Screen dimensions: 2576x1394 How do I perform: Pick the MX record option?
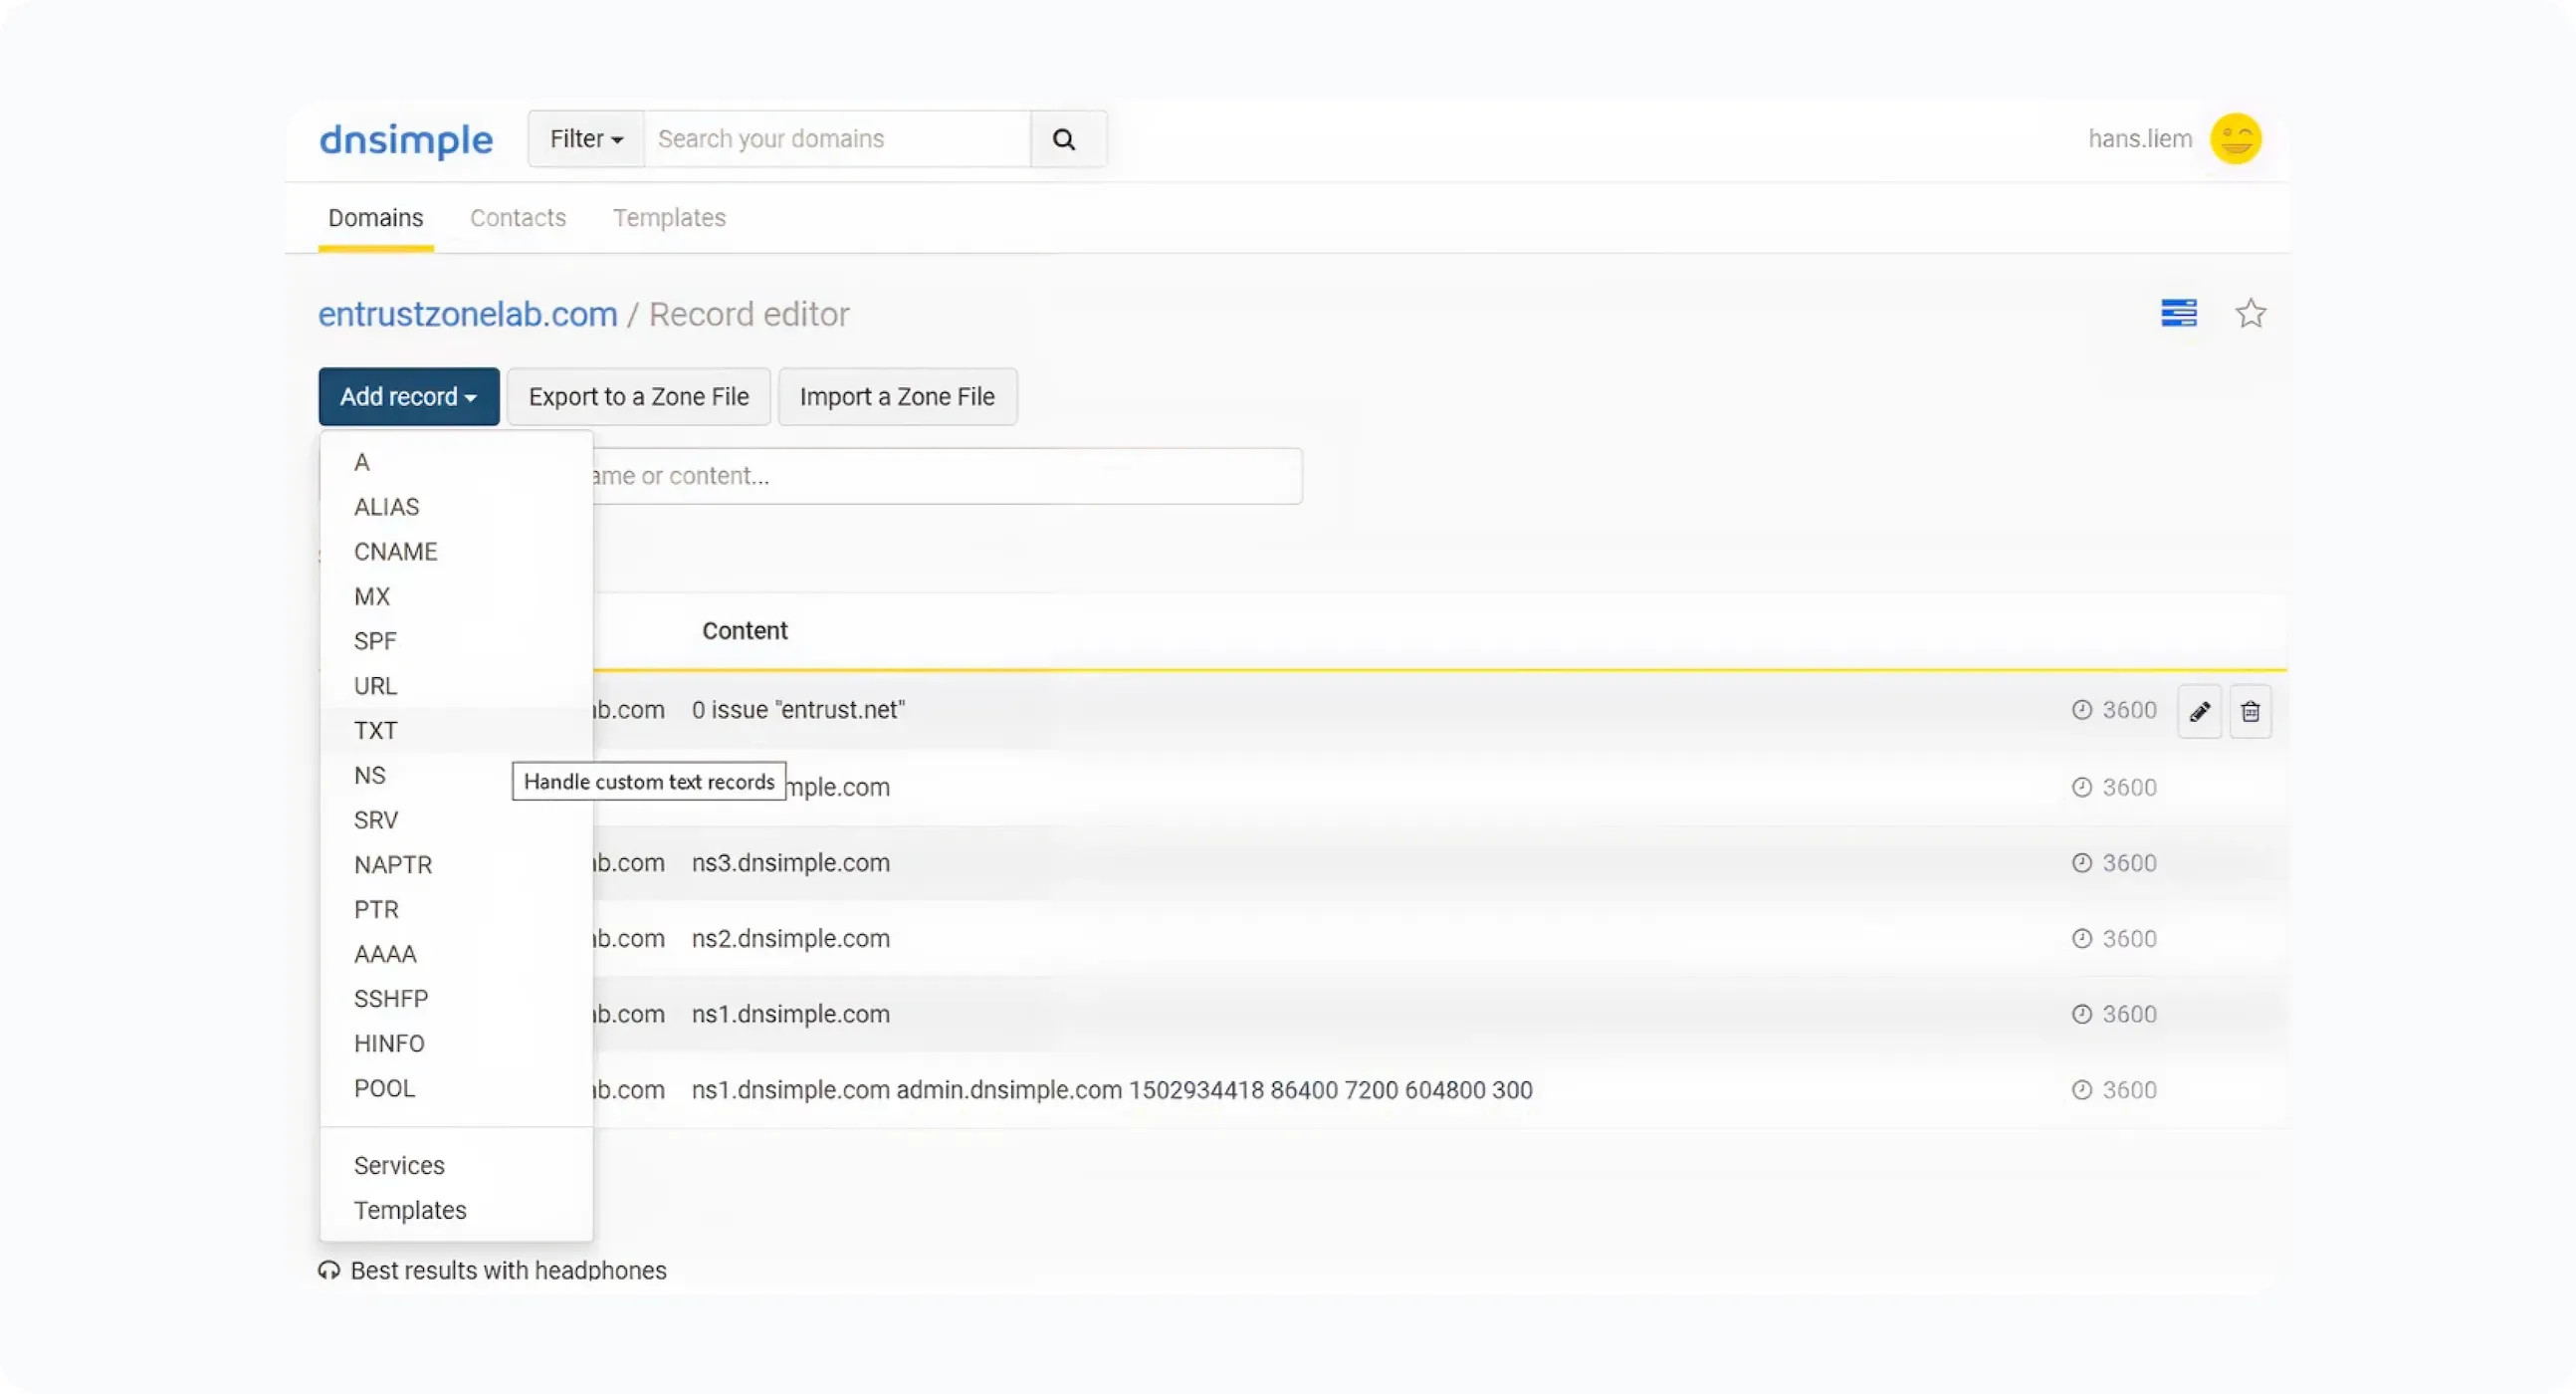coord(371,597)
